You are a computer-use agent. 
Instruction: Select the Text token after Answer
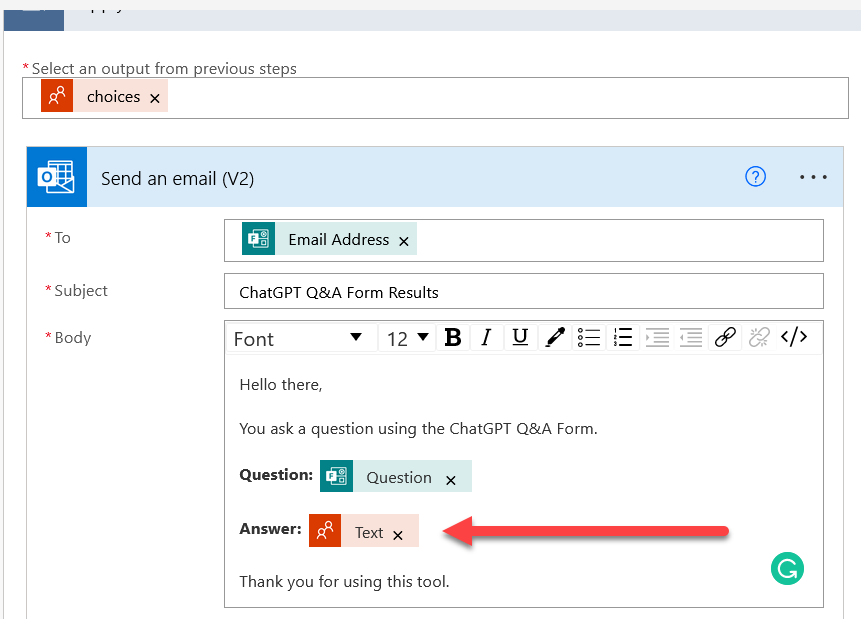[x=364, y=531]
